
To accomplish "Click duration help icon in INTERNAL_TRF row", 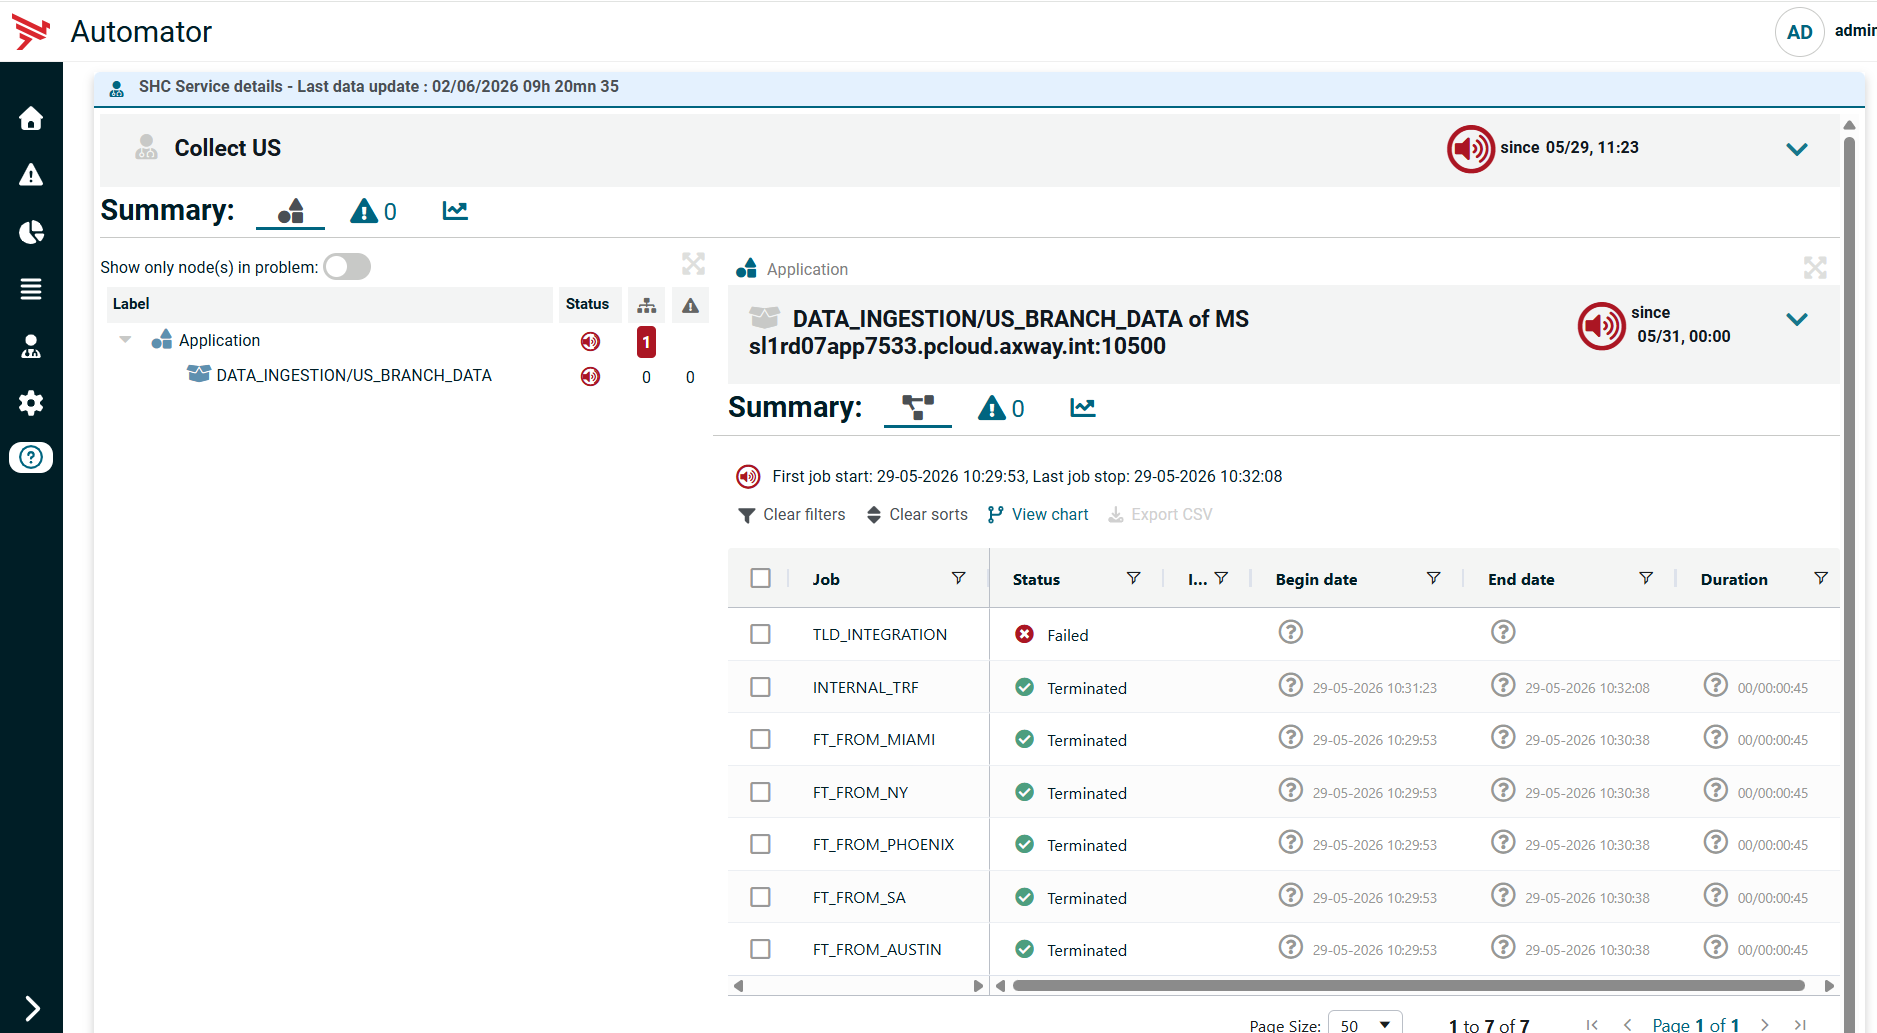I will (1715, 685).
